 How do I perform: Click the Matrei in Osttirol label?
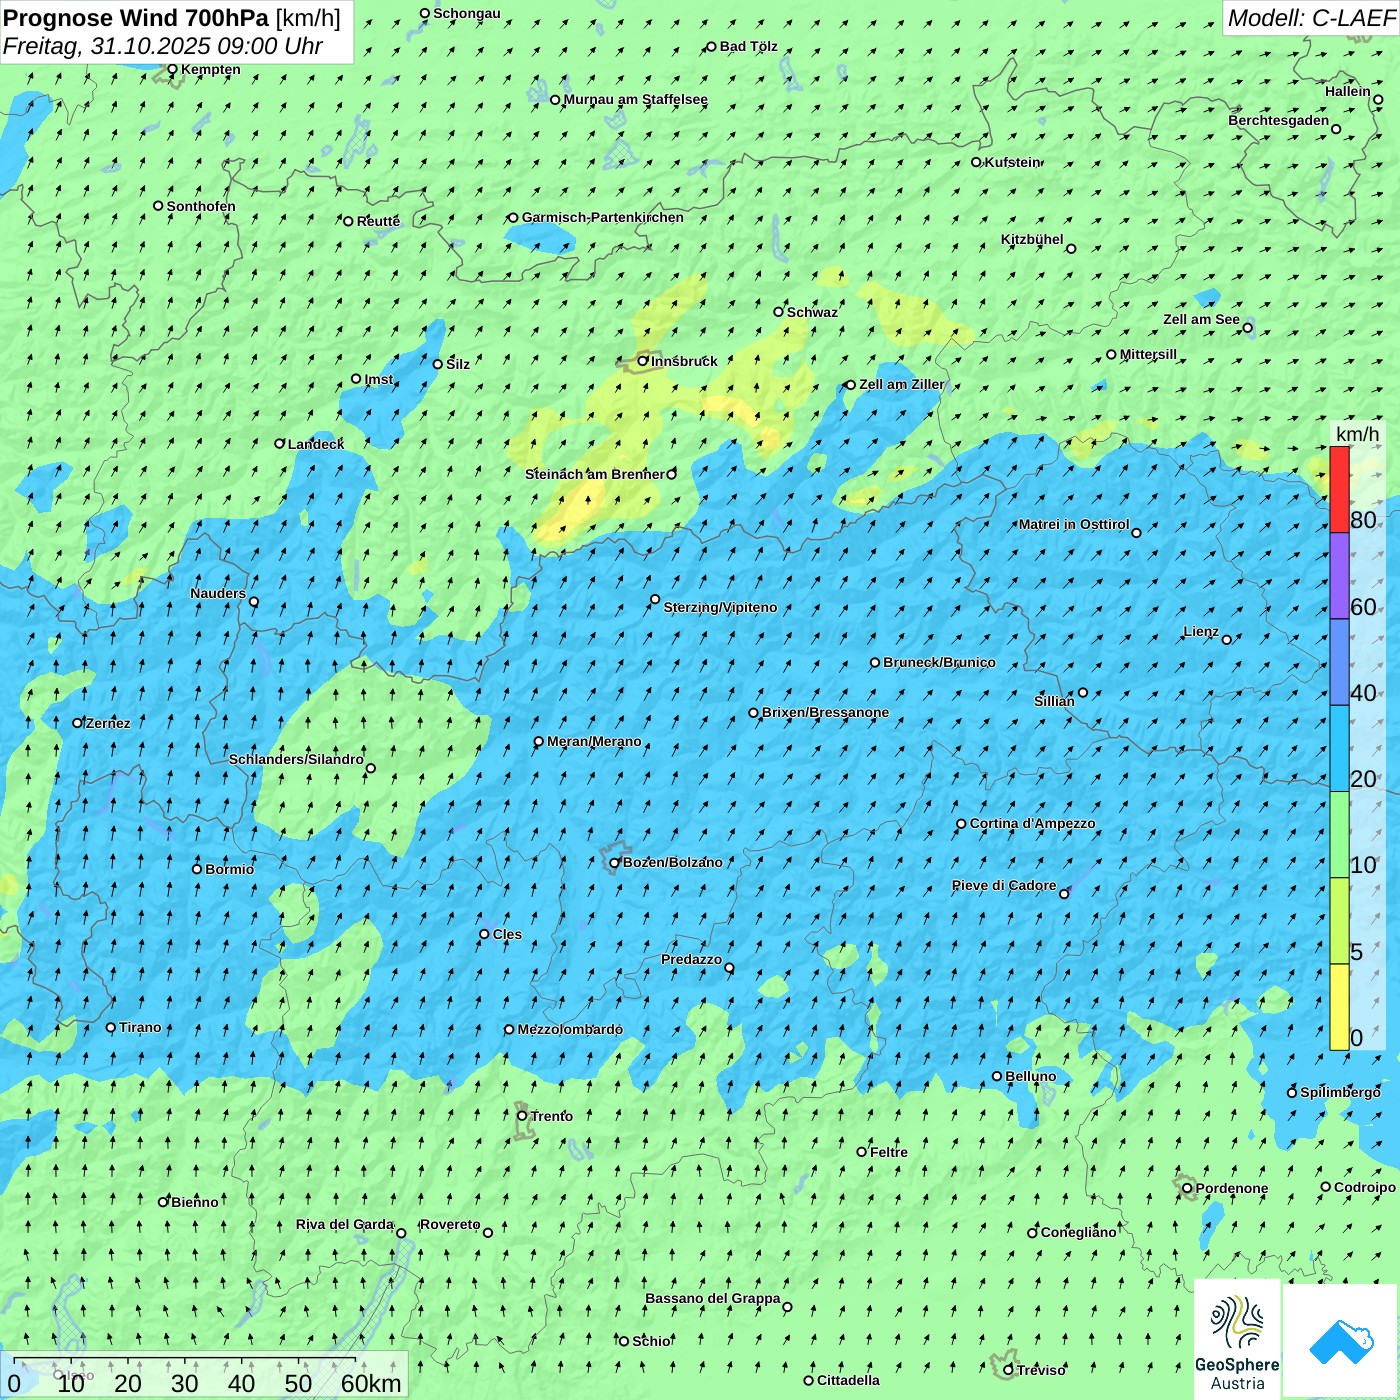(1074, 524)
